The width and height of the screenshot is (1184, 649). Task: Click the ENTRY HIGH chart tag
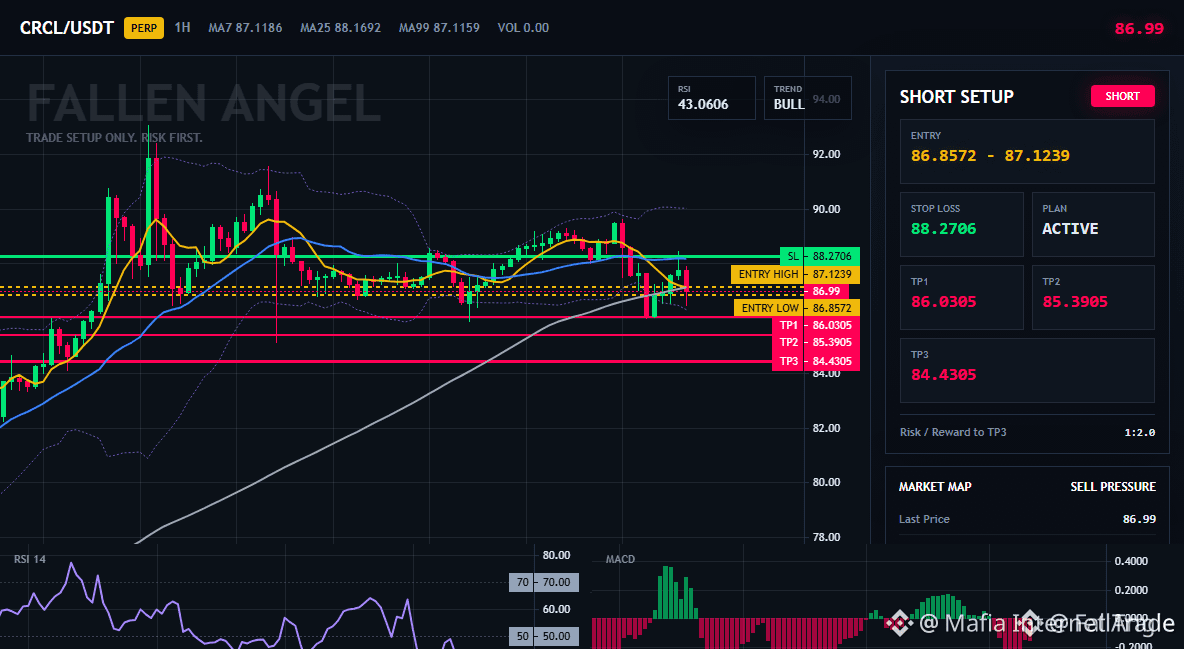point(768,274)
